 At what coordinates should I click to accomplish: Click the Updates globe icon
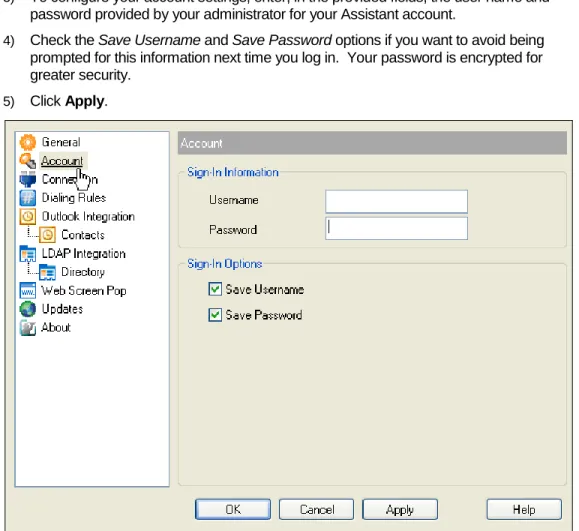tap(28, 309)
